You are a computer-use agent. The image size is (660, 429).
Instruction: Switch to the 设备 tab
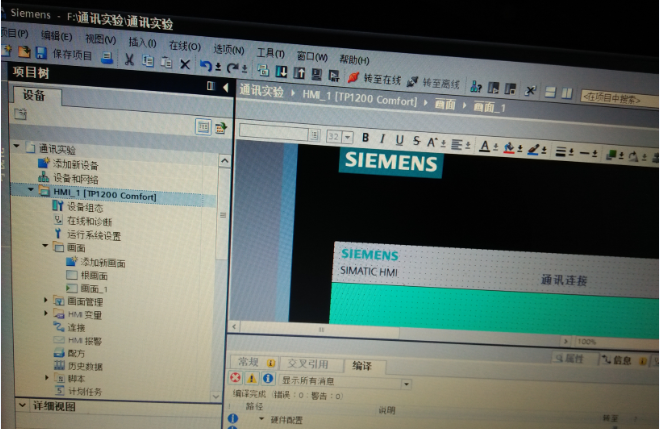pos(35,96)
